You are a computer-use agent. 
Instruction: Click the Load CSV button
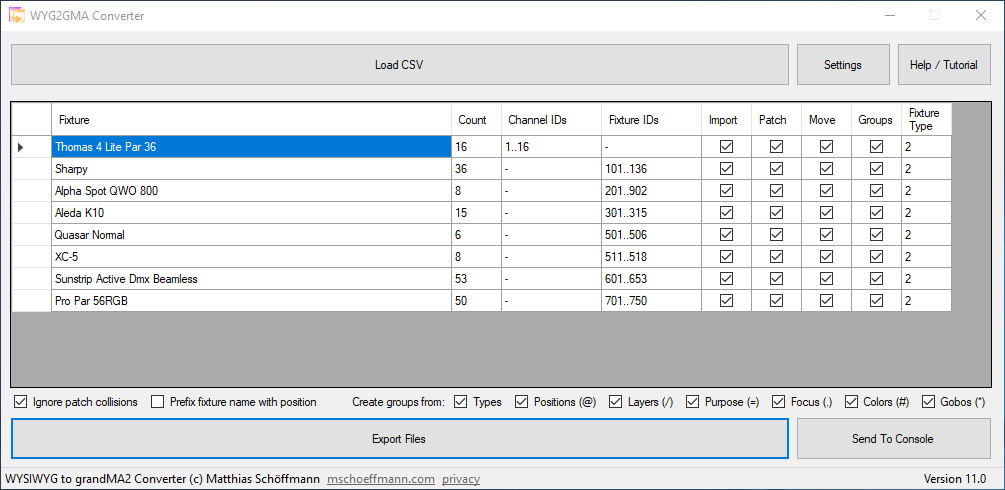399,65
